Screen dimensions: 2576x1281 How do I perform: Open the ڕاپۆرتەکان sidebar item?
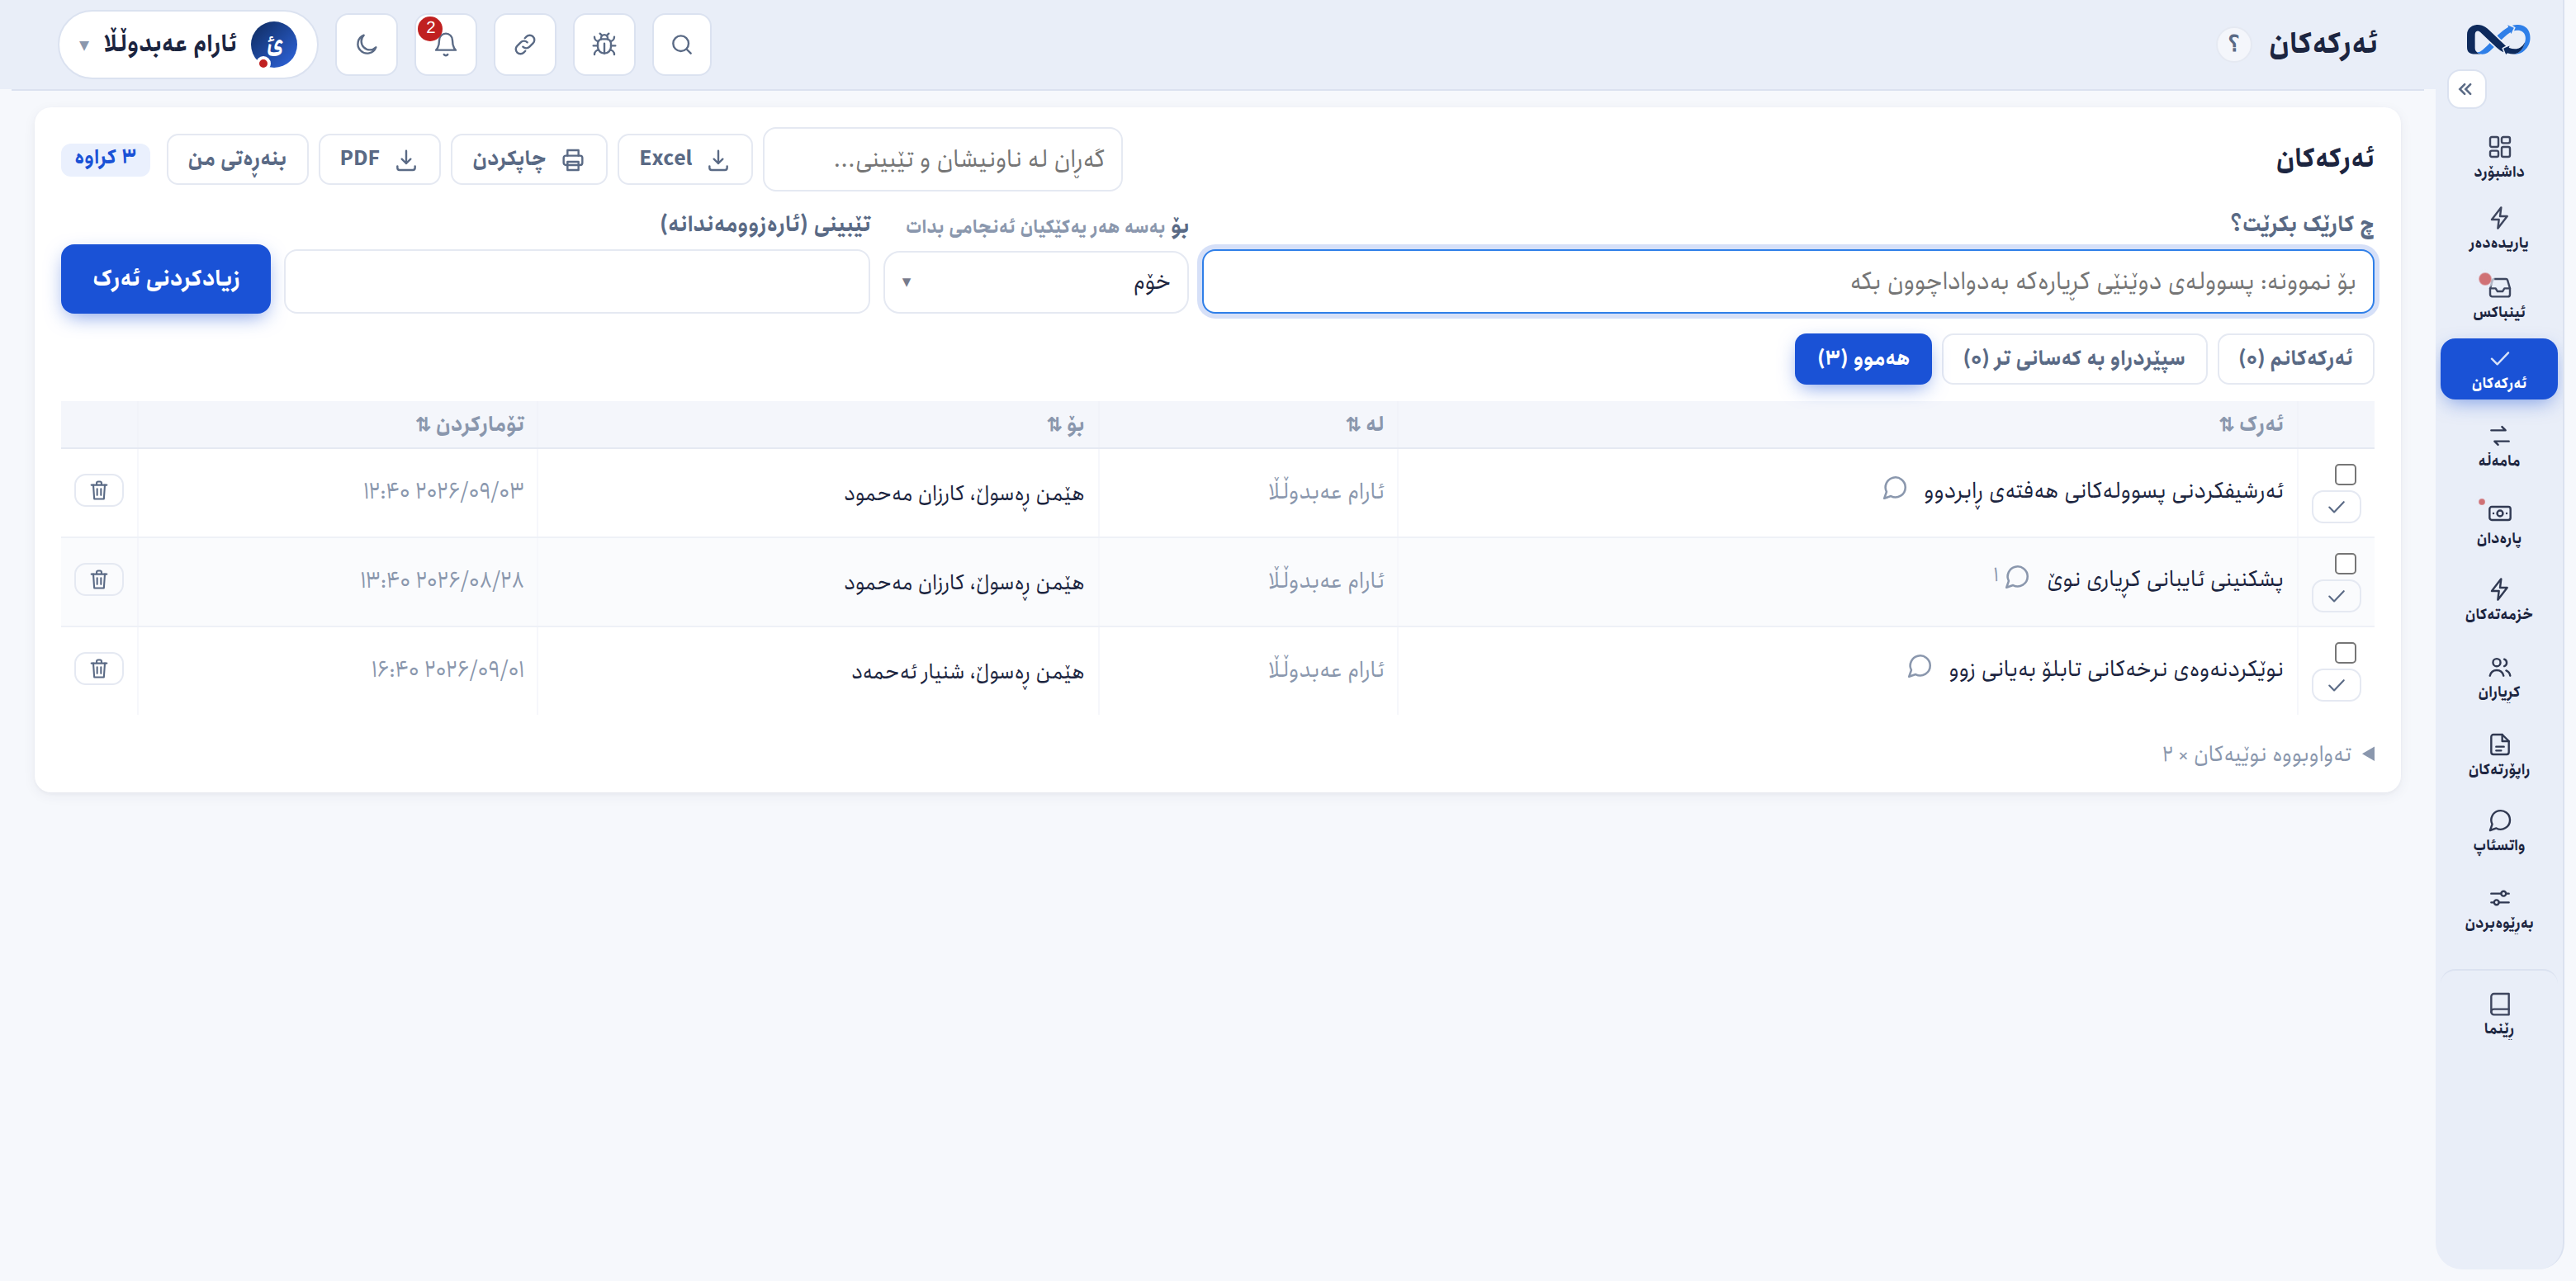point(2498,755)
